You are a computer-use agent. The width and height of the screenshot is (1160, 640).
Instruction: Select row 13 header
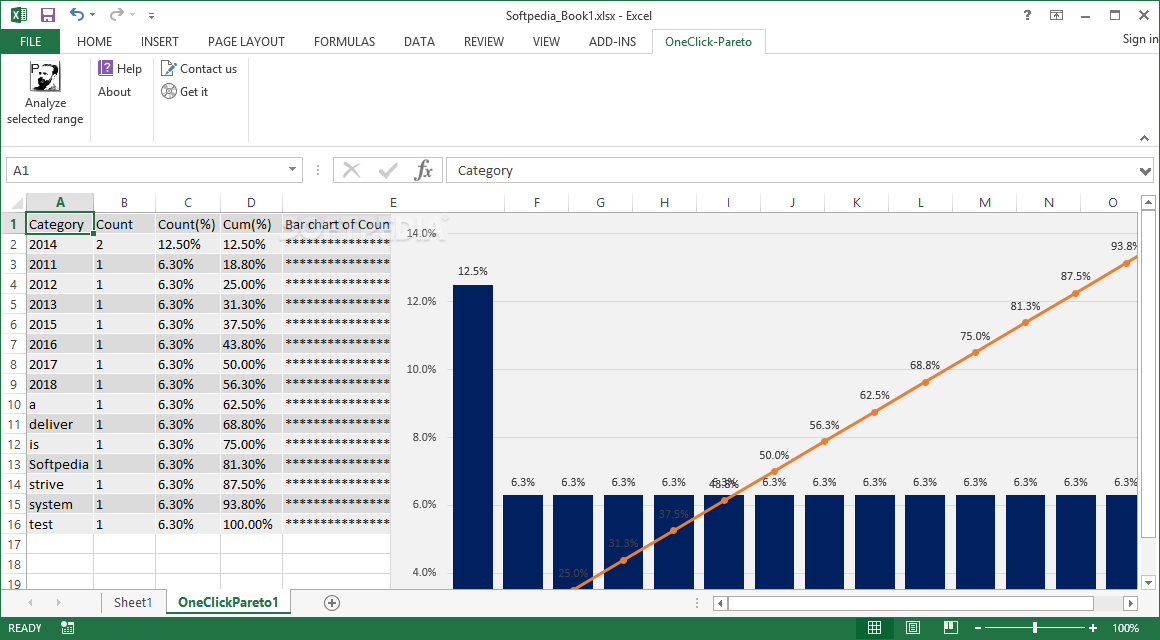pyautogui.click(x=13, y=464)
